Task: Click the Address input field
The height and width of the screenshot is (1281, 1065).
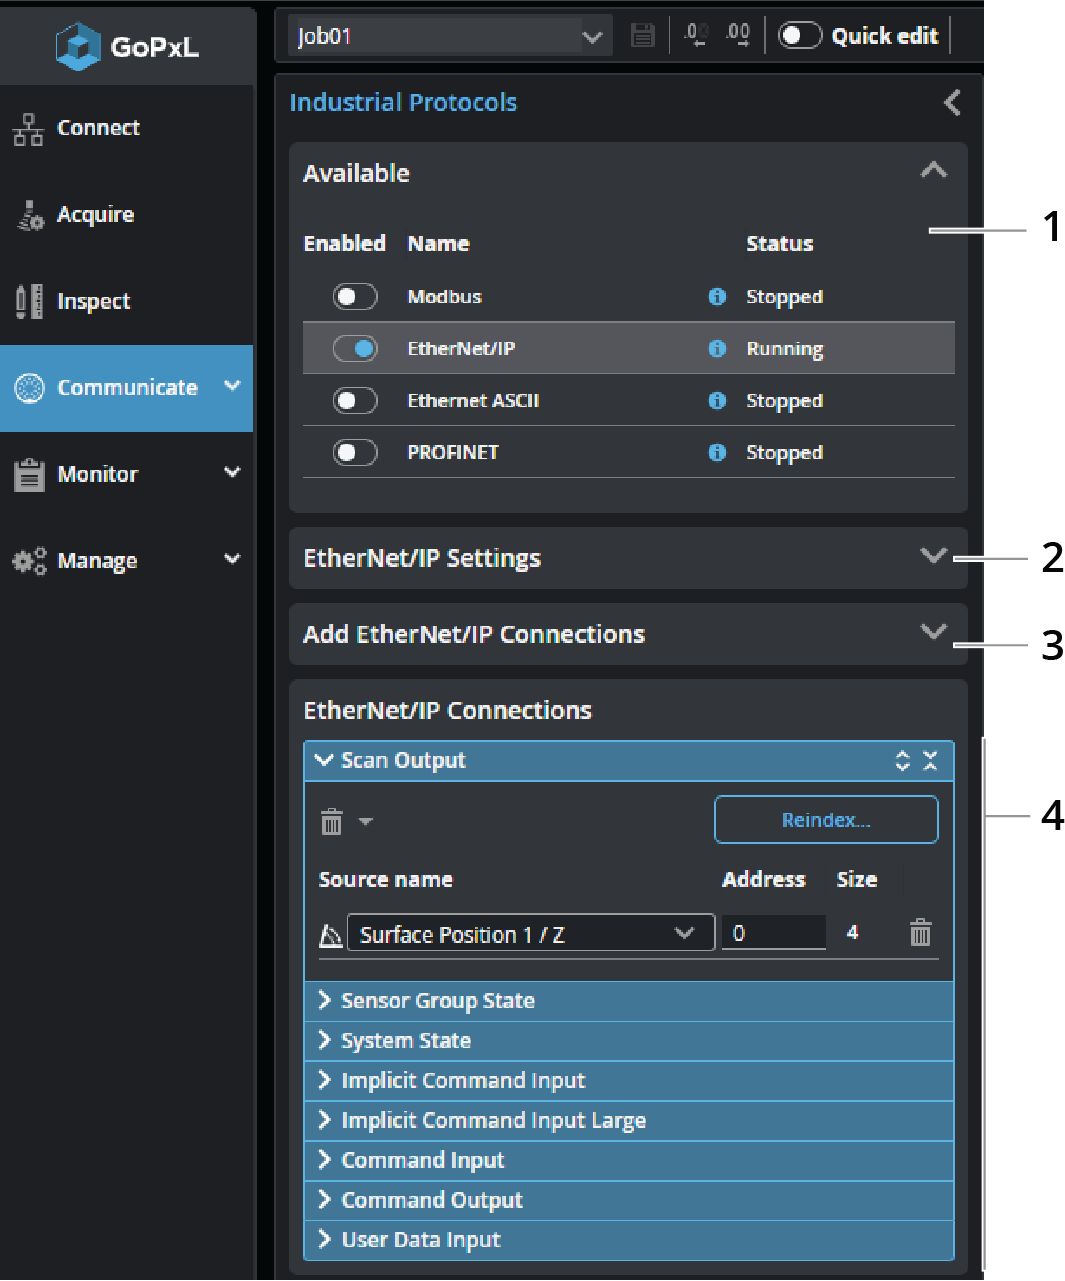Action: pyautogui.click(x=773, y=933)
